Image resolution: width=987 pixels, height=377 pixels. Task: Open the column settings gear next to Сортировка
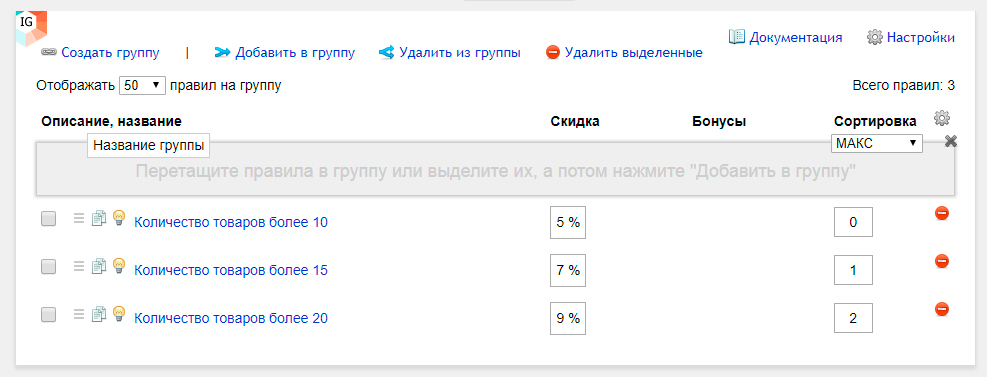(x=942, y=118)
